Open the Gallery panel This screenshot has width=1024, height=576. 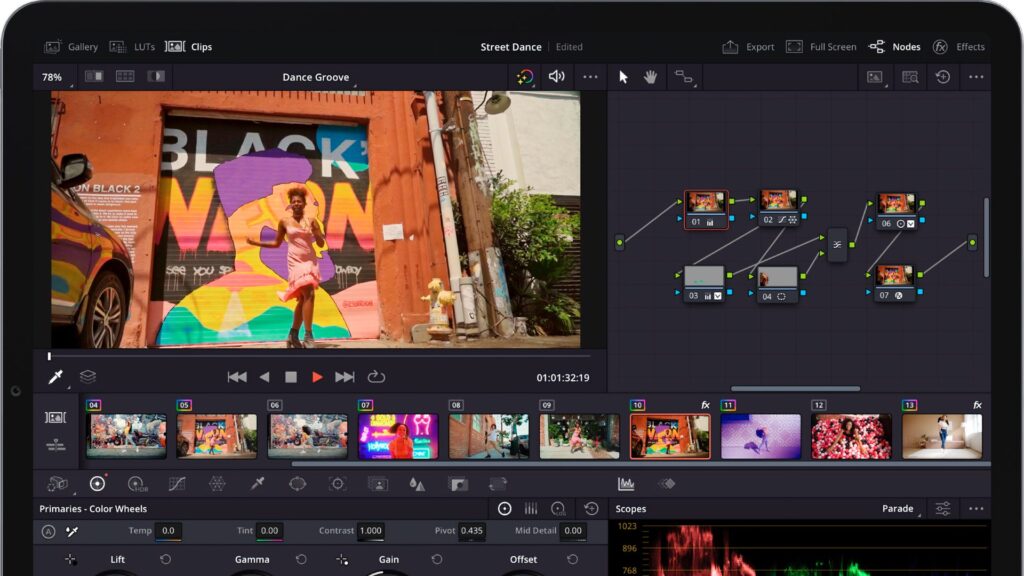coord(71,47)
